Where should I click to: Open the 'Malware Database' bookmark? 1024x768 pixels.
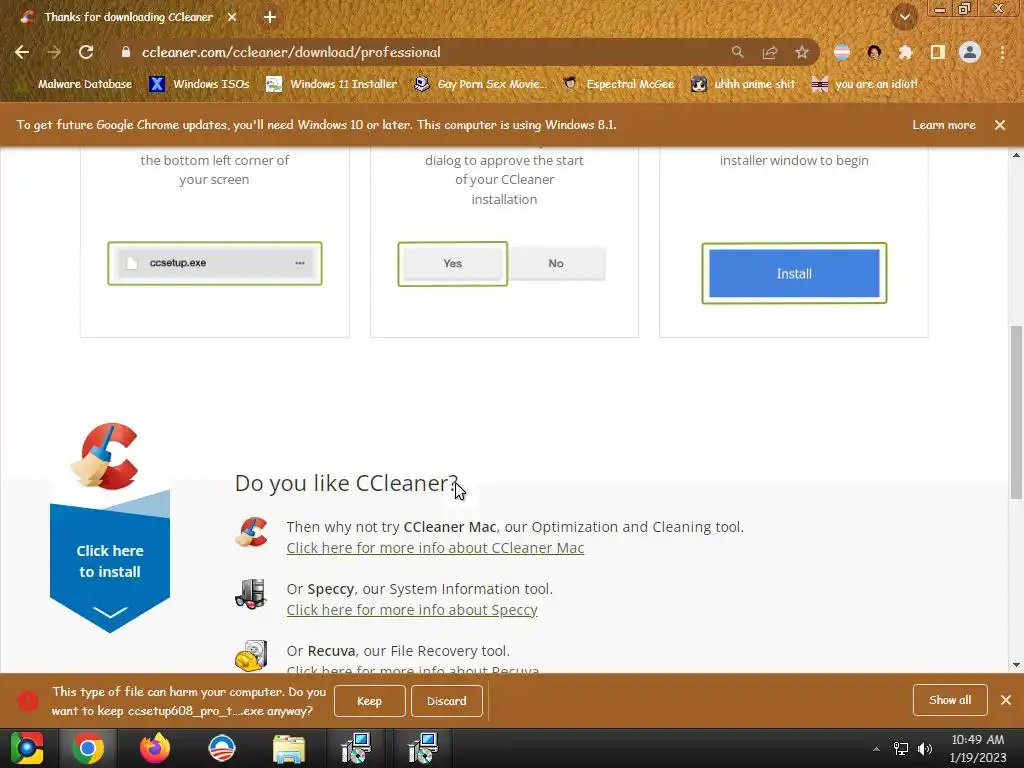coord(75,84)
